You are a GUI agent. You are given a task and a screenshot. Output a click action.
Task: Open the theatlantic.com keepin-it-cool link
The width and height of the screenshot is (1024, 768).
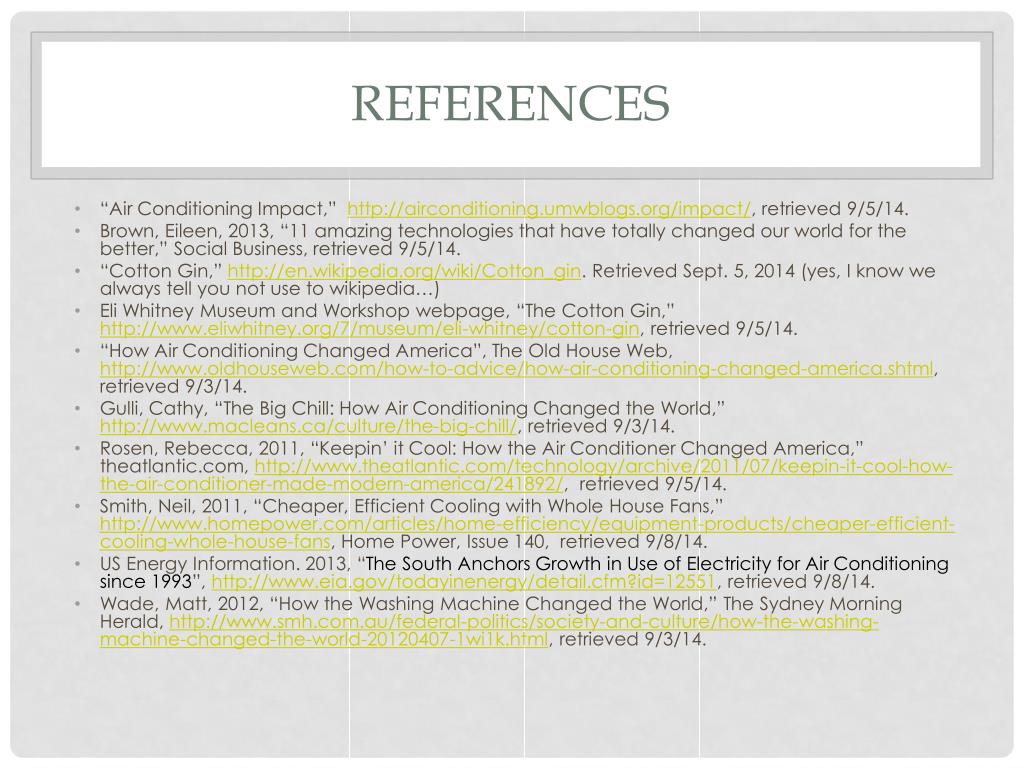(526, 475)
